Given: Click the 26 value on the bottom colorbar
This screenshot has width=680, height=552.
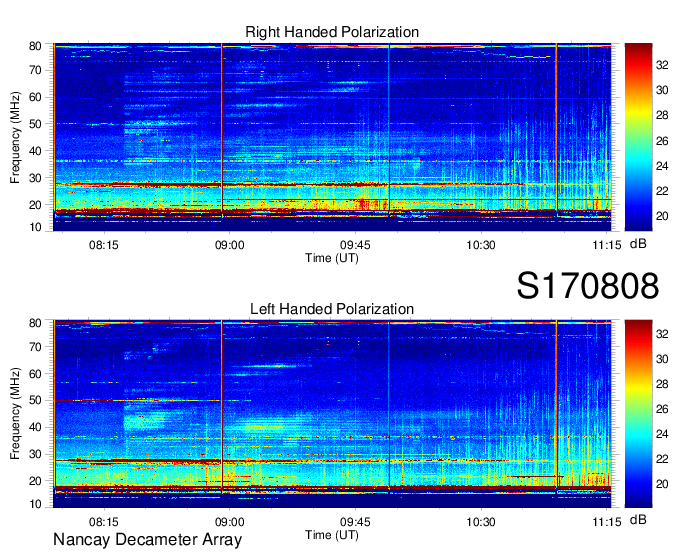Looking at the screenshot, I should click(662, 409).
